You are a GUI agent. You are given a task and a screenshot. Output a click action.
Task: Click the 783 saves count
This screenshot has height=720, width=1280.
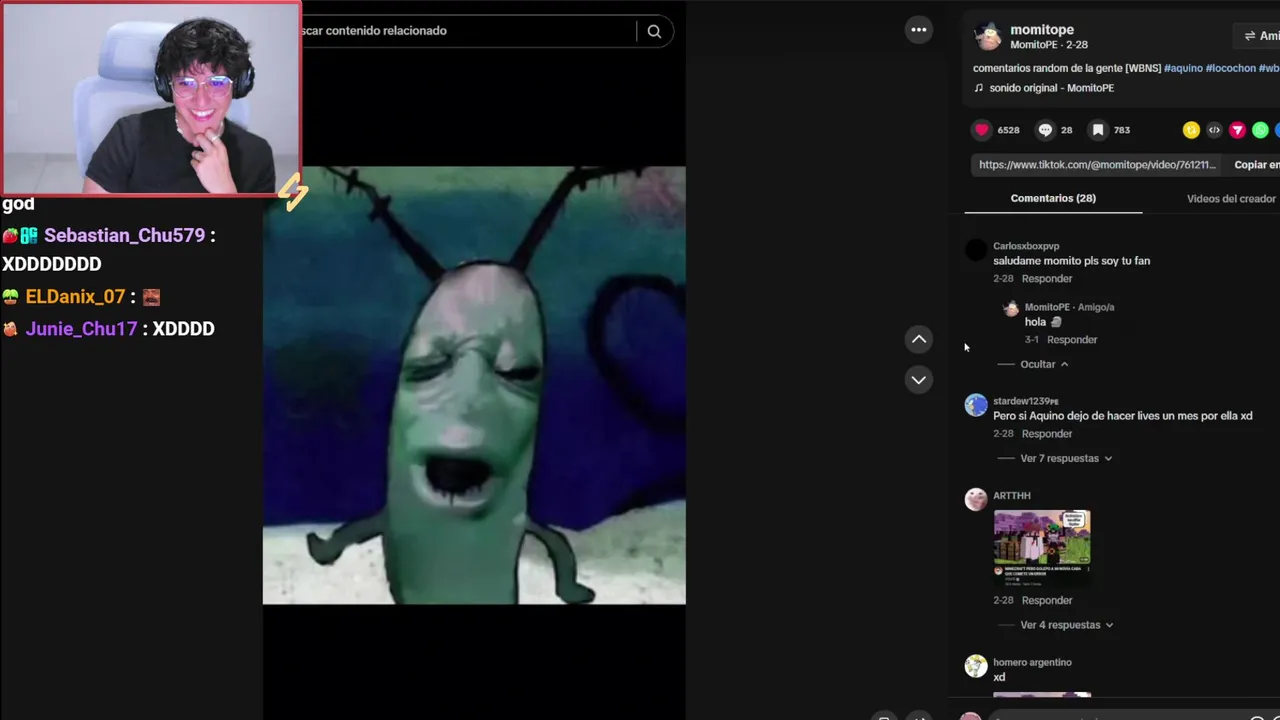coord(1122,130)
